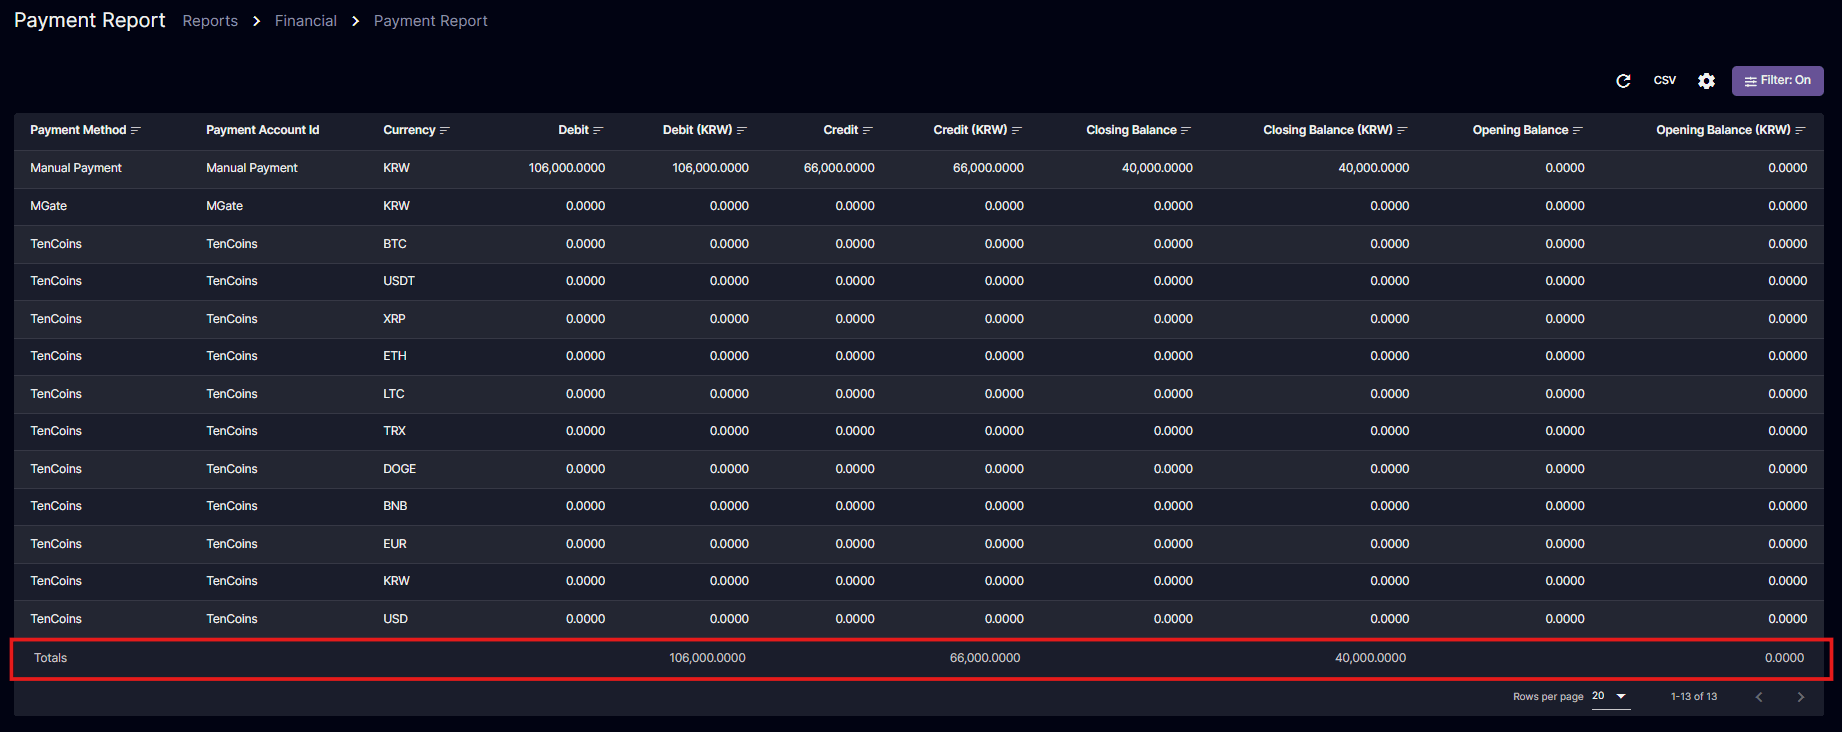Image resolution: width=1842 pixels, height=732 pixels.
Task: Open Payment Method column filter icon
Action: pyautogui.click(x=136, y=130)
